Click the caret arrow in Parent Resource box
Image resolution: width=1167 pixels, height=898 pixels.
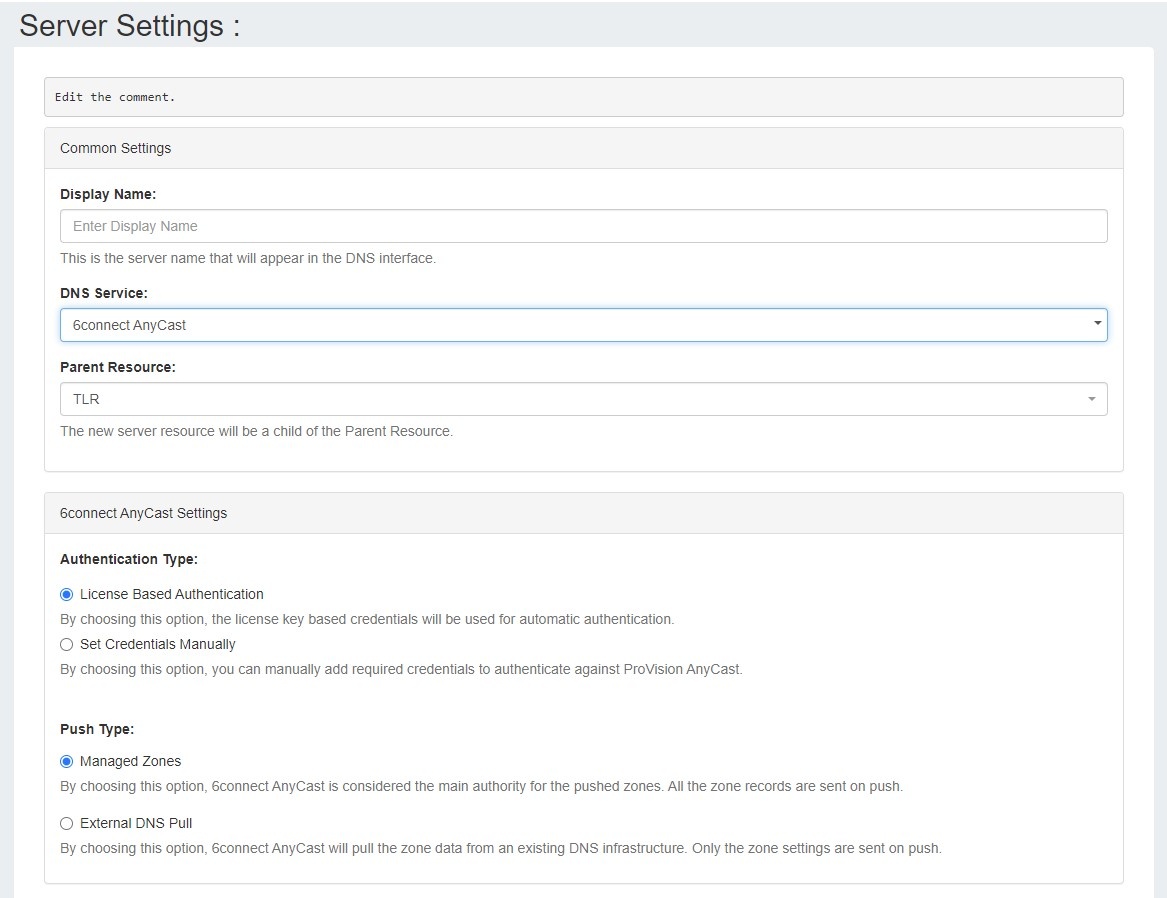1092,400
